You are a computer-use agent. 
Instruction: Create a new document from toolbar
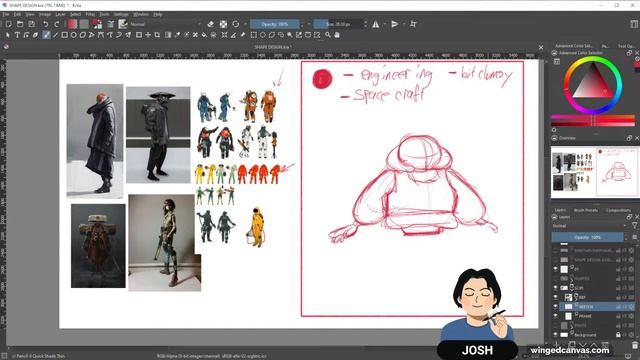[9, 24]
